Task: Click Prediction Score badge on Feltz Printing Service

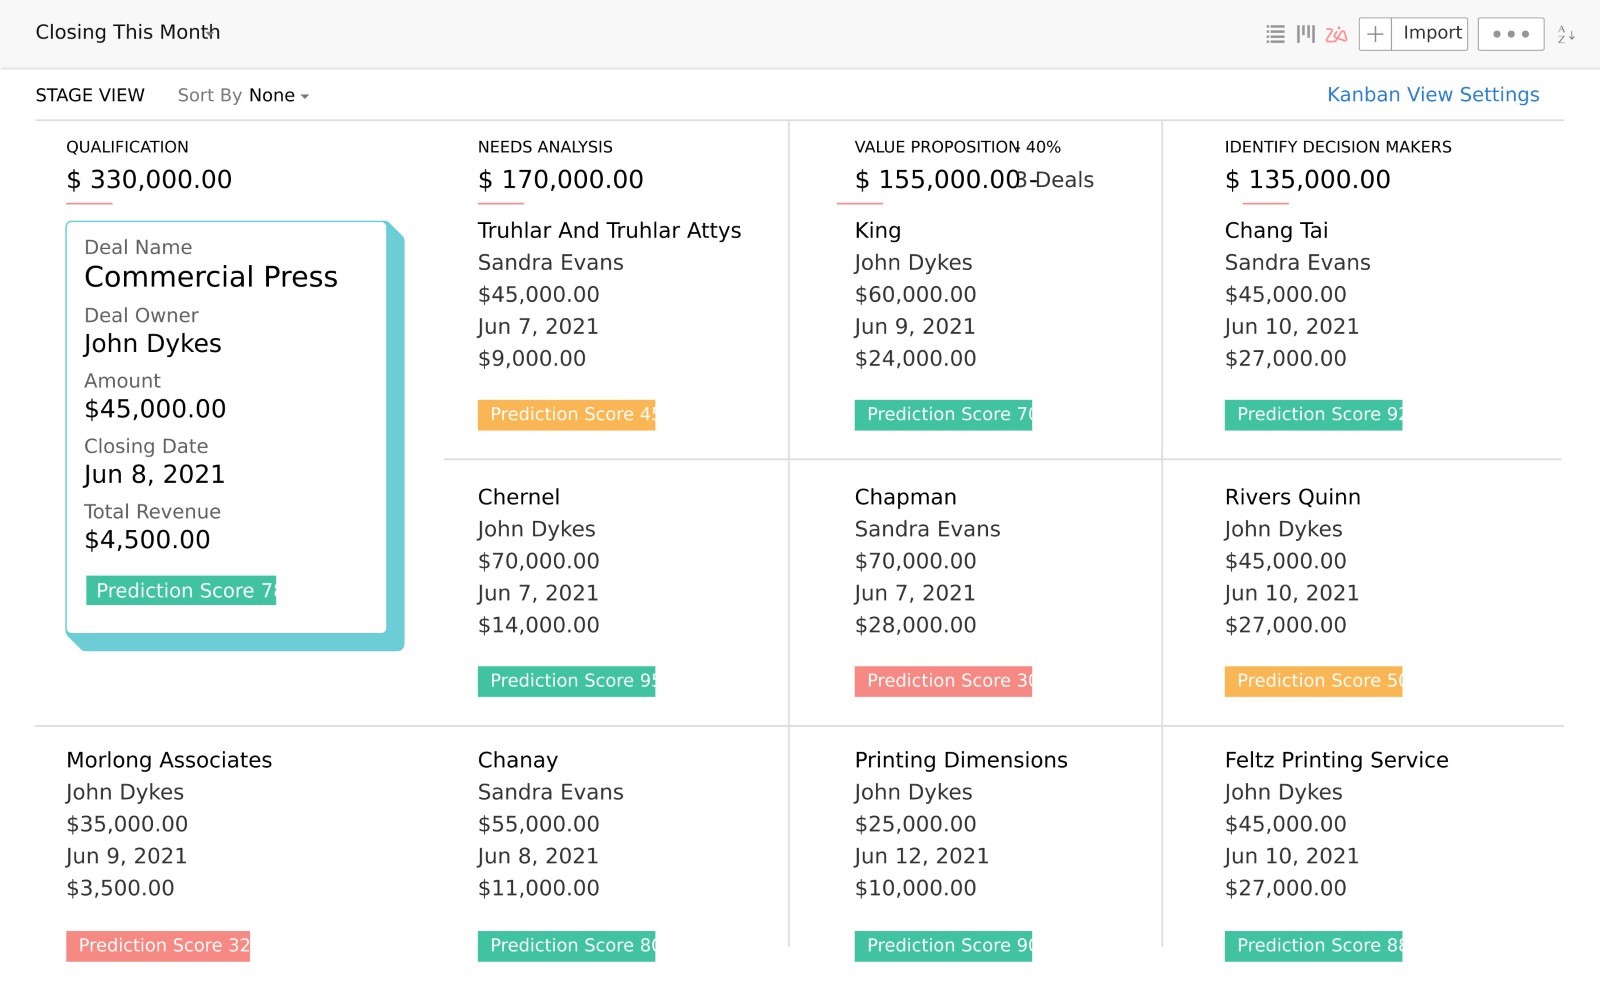Action: click(1313, 945)
